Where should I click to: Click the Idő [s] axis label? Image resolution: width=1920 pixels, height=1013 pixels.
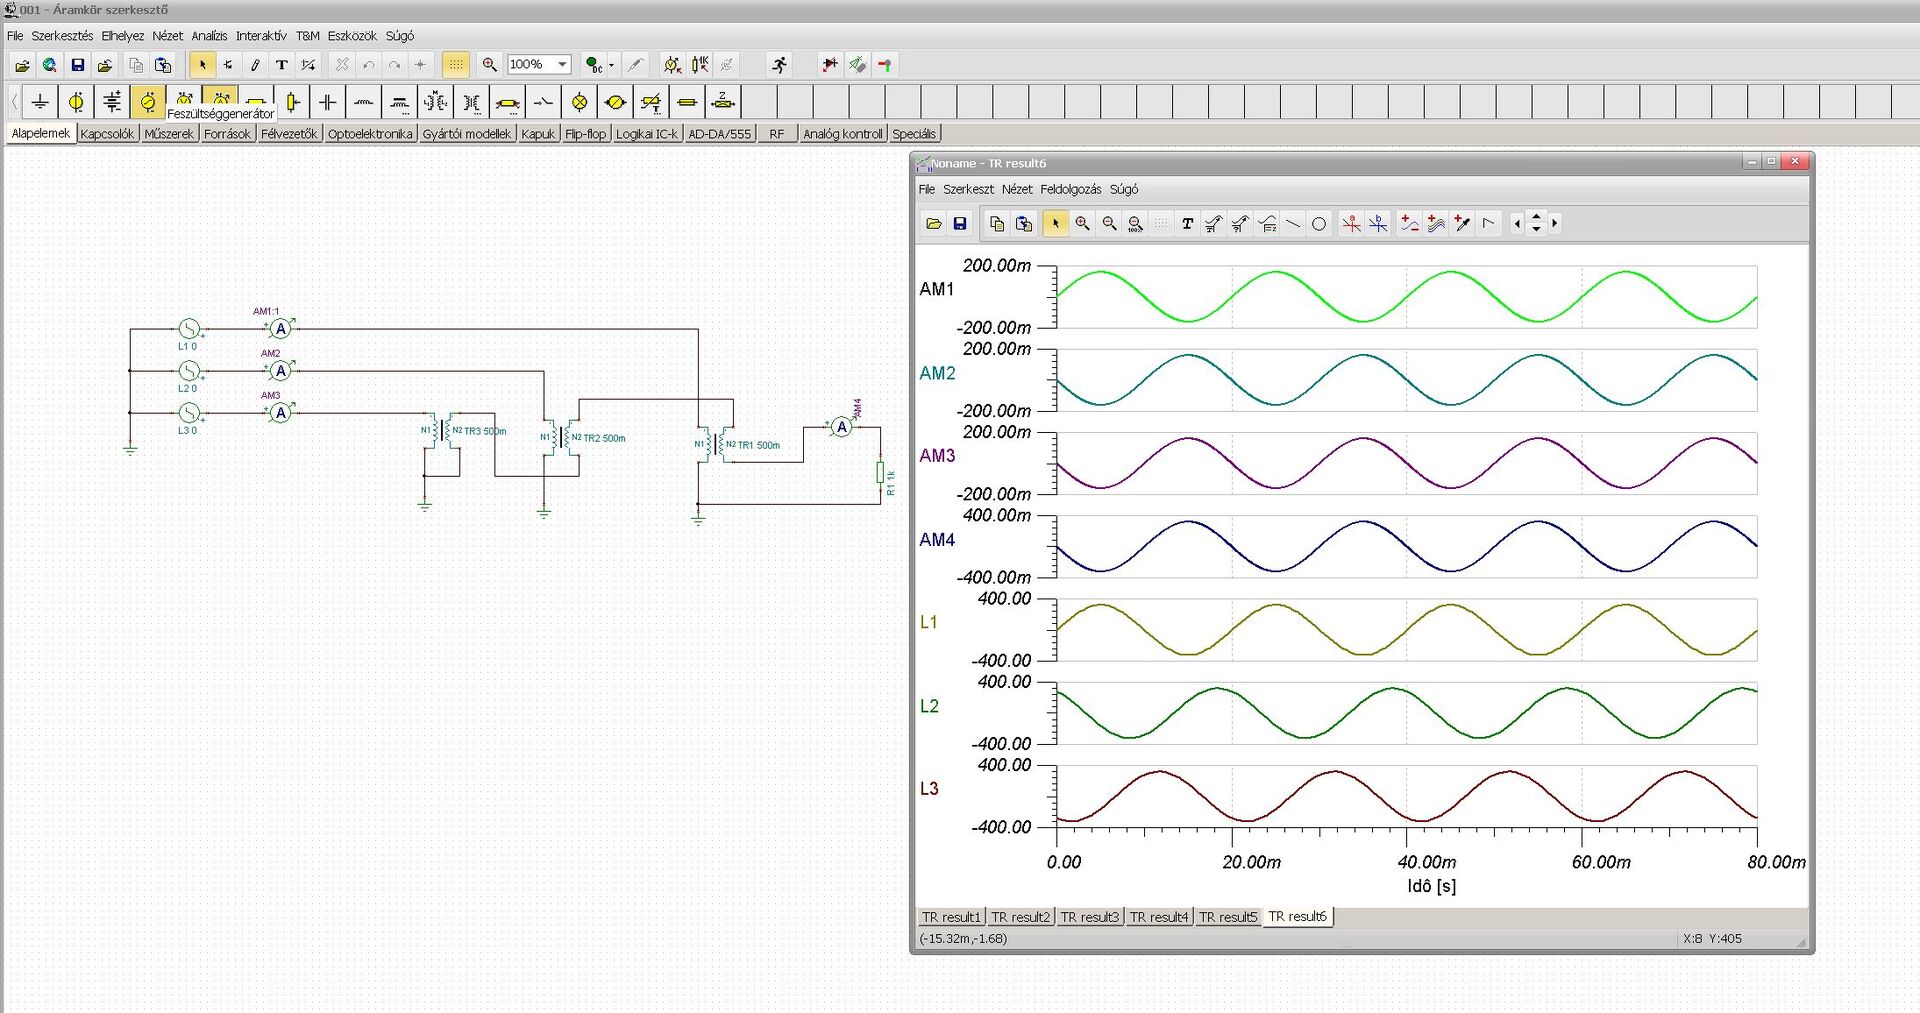tap(1431, 887)
